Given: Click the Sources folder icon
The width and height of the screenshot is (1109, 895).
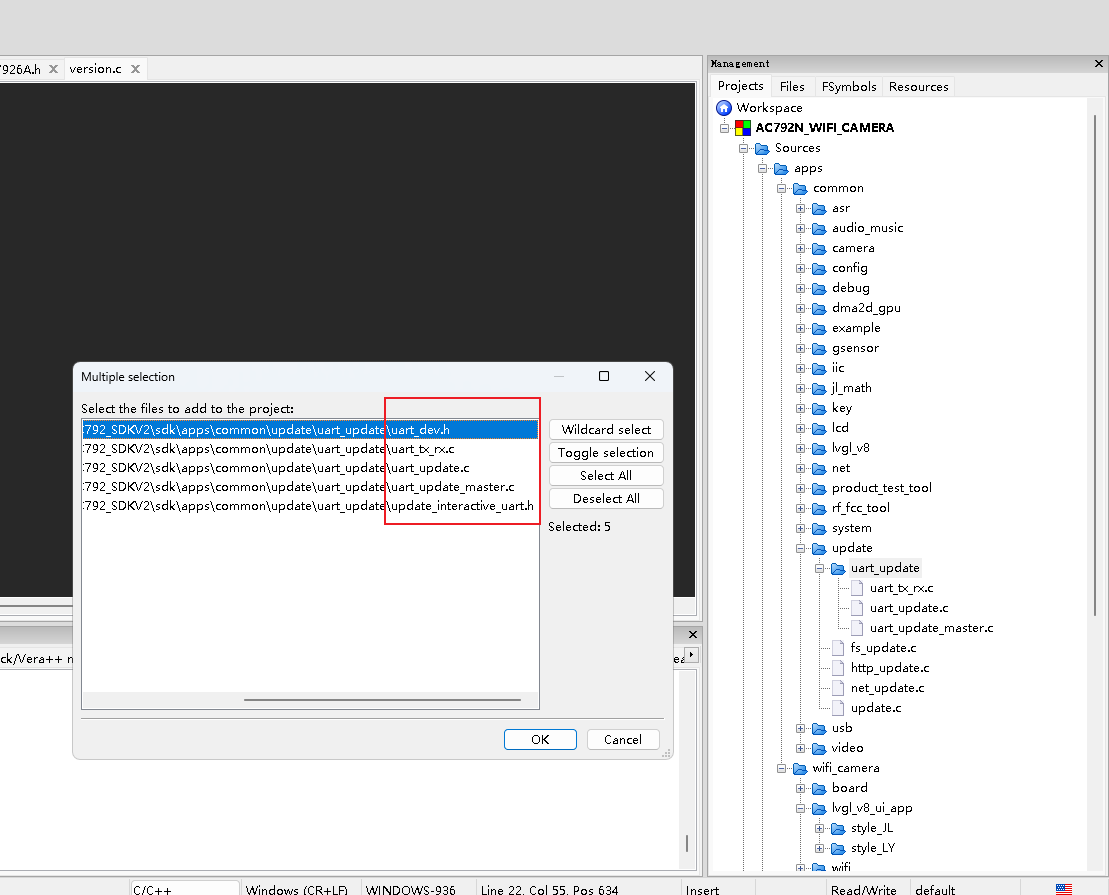Looking at the screenshot, I should [762, 148].
